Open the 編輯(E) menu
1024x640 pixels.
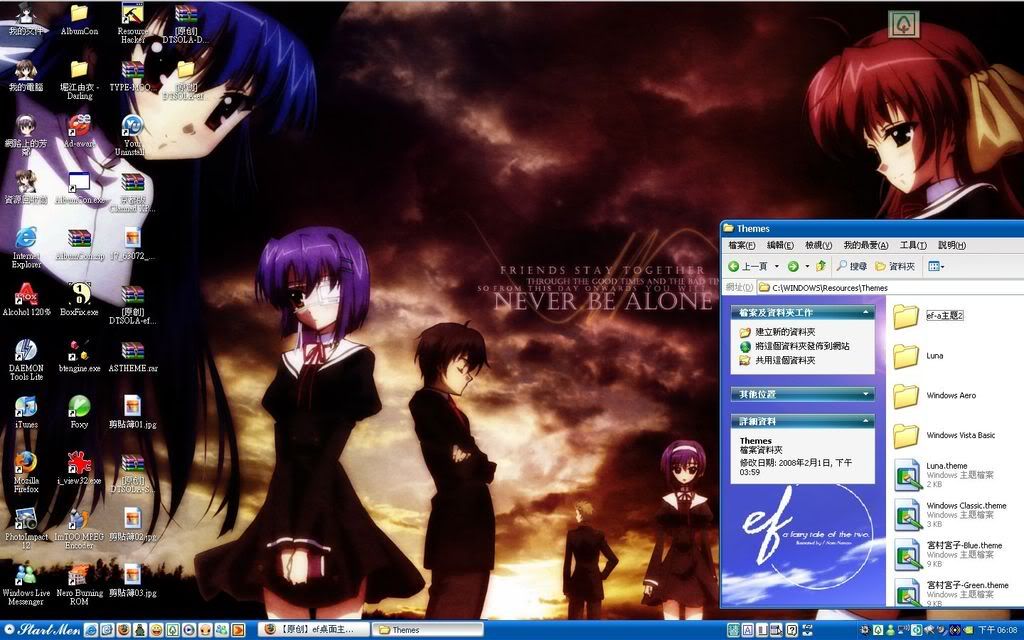click(780, 245)
